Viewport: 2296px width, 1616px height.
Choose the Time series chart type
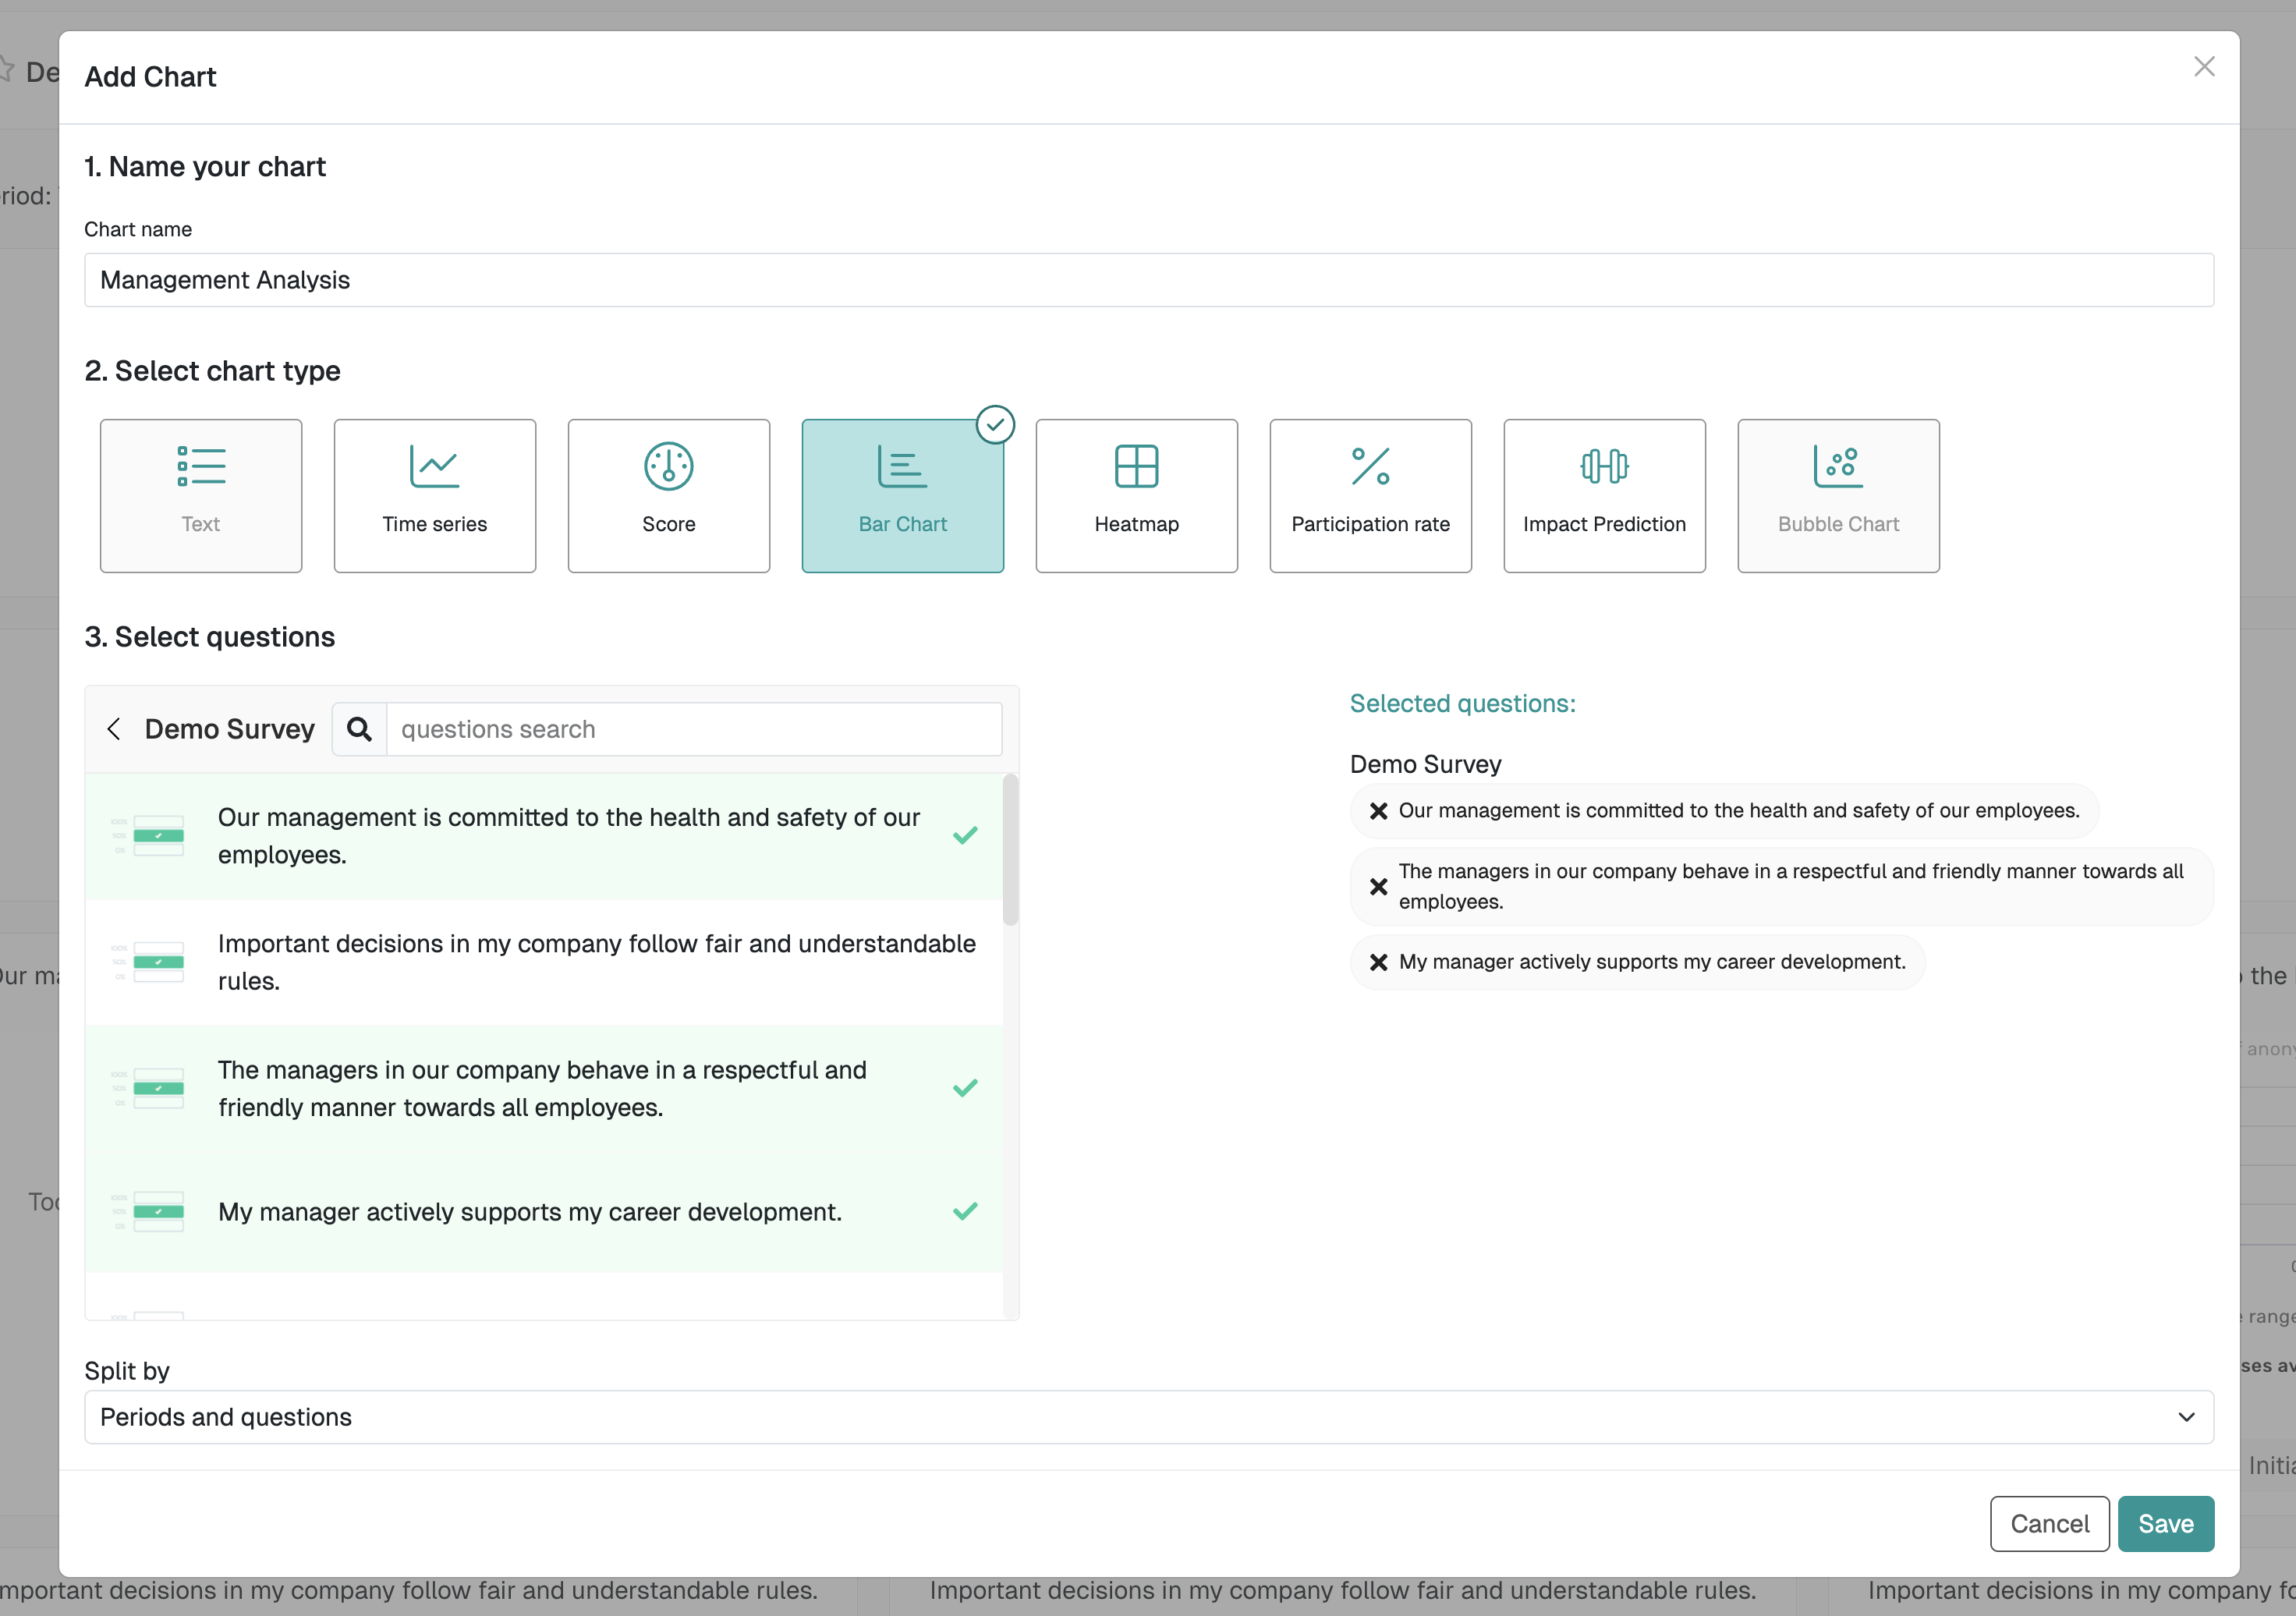click(434, 495)
